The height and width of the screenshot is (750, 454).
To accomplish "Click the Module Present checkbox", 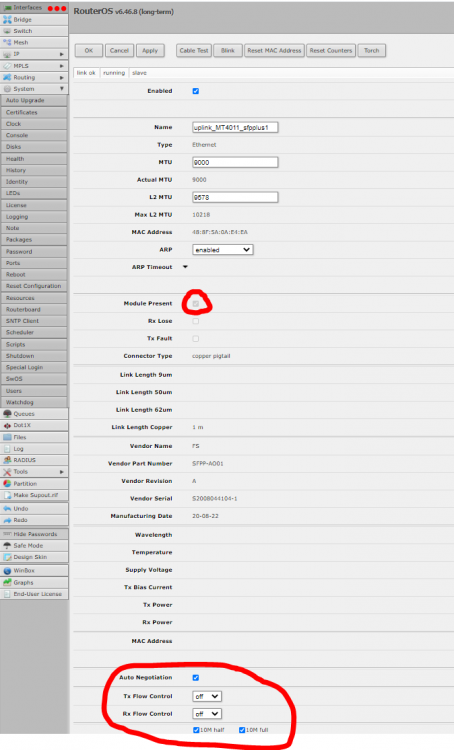I will tap(196, 304).
